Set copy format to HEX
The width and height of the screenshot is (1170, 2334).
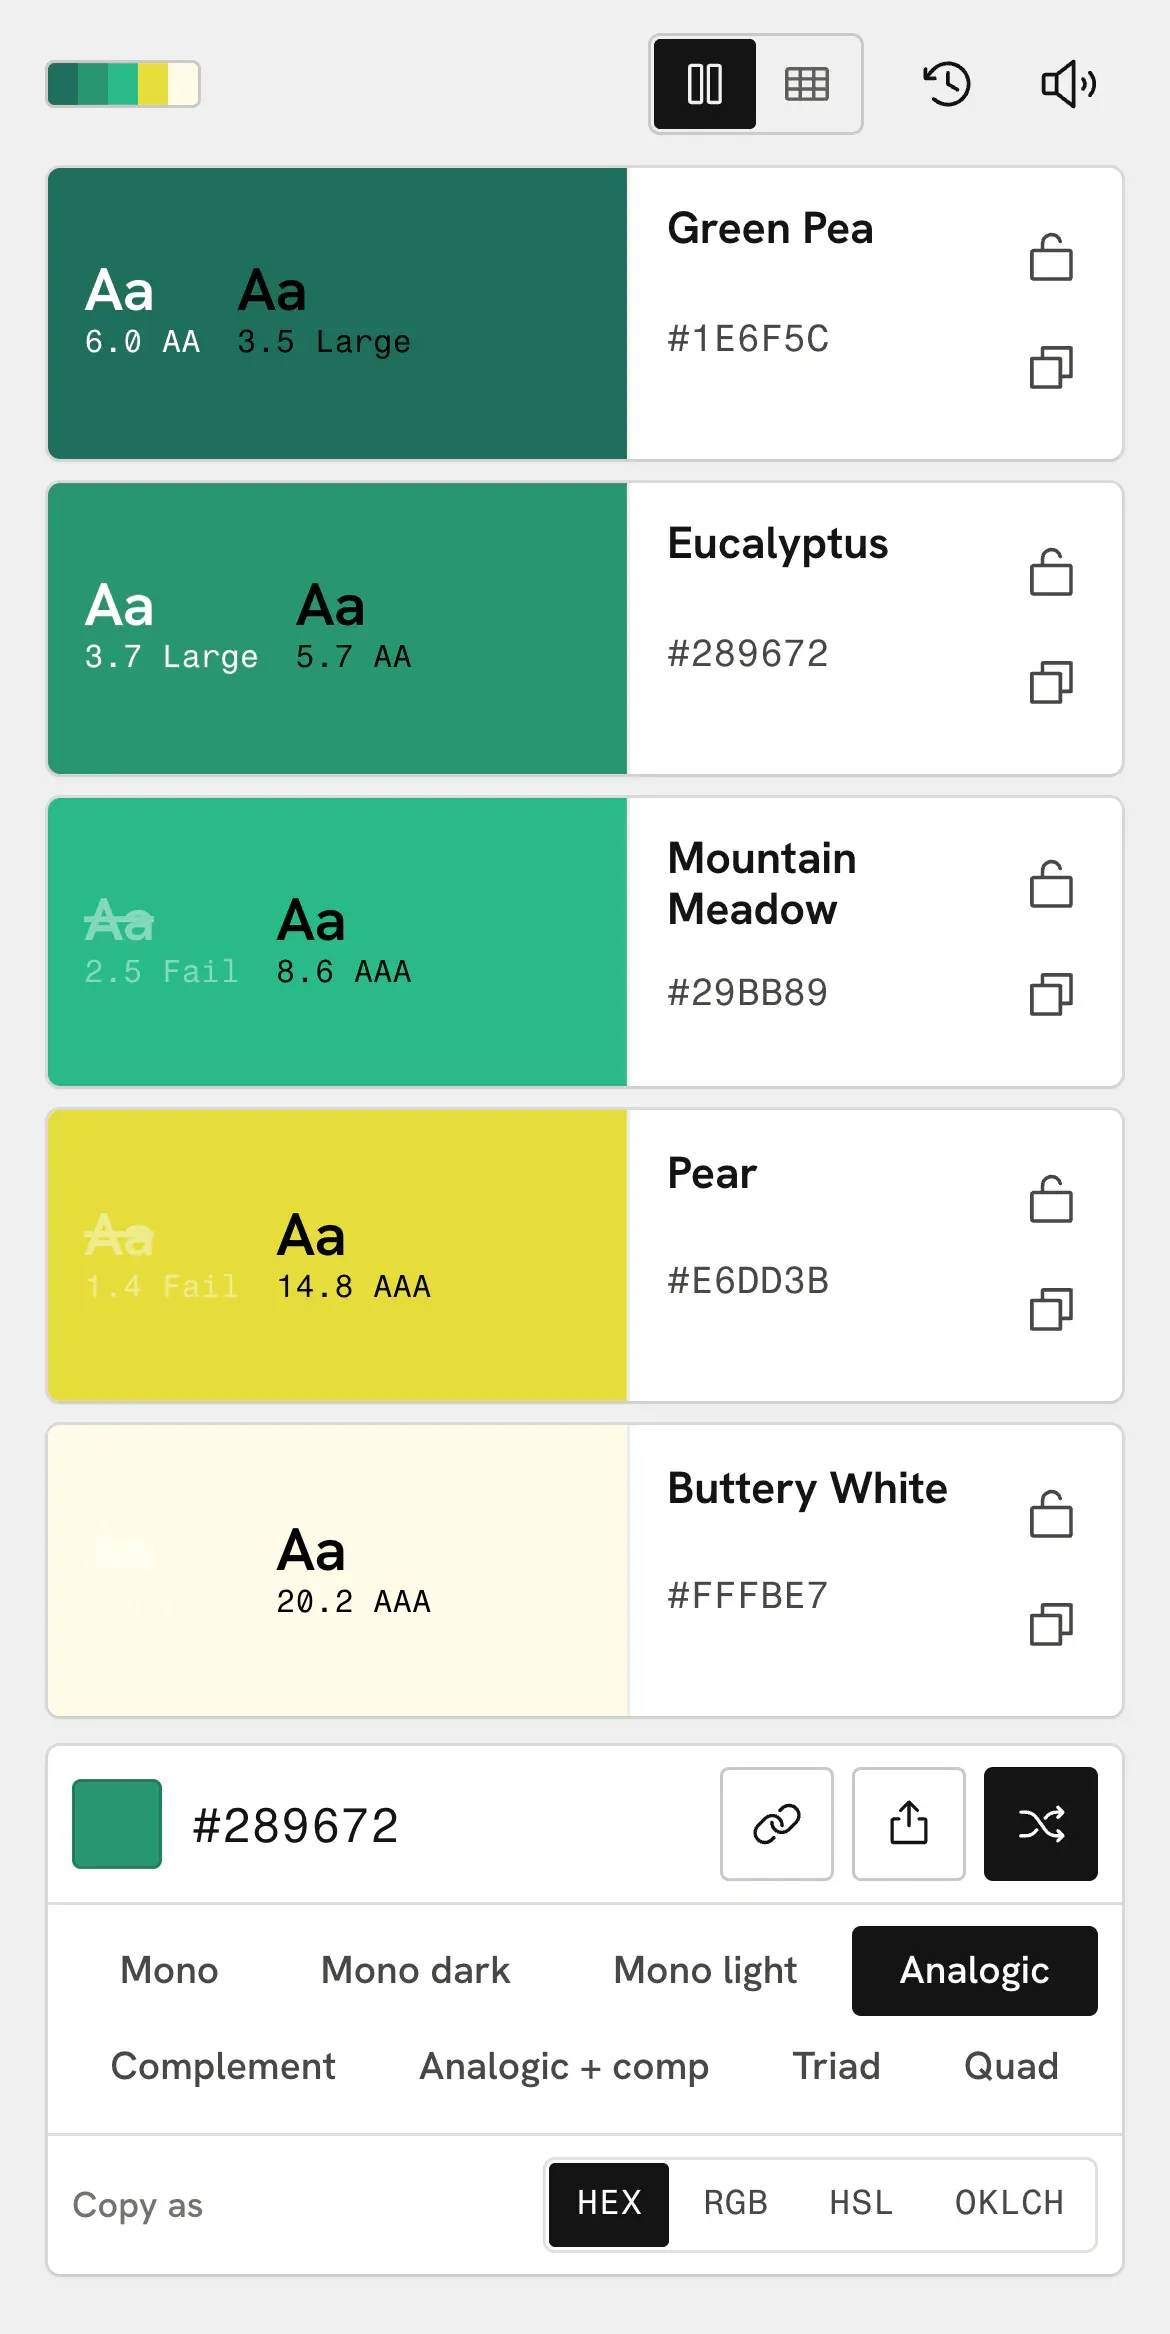(609, 2204)
